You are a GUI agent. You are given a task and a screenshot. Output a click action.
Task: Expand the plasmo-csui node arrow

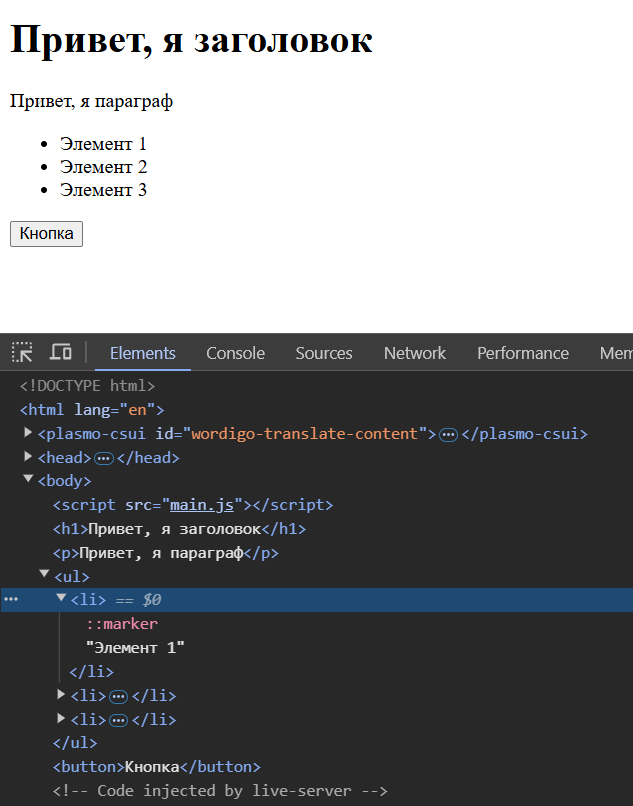click(28, 433)
